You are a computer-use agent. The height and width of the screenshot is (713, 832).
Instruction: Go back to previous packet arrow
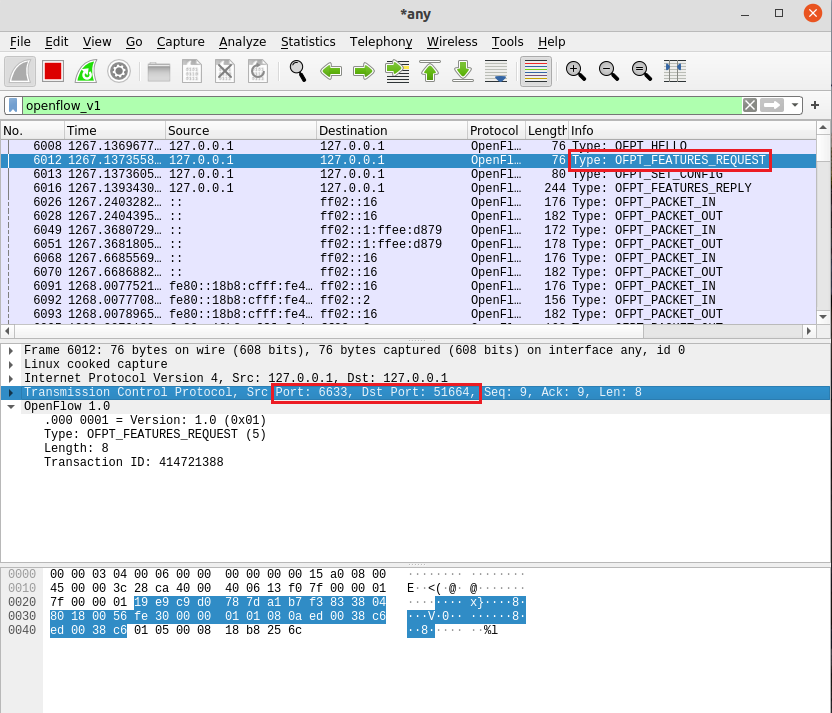[331, 71]
